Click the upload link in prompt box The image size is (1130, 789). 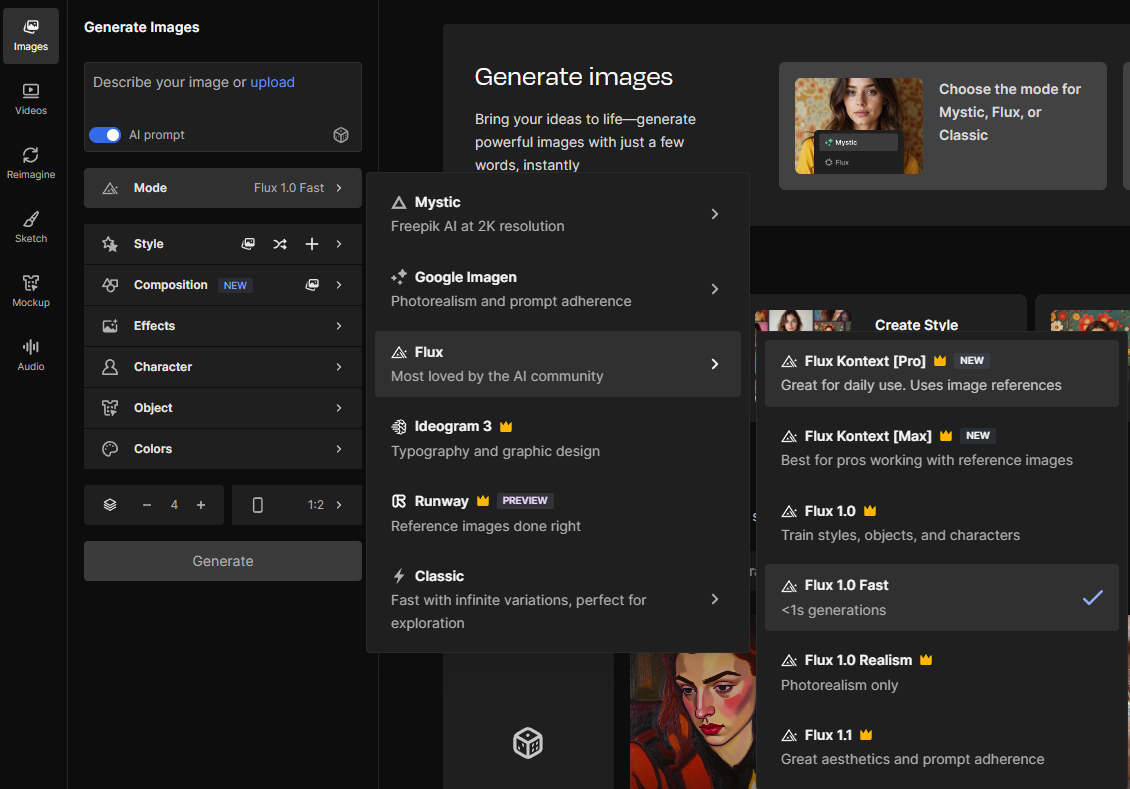[272, 82]
